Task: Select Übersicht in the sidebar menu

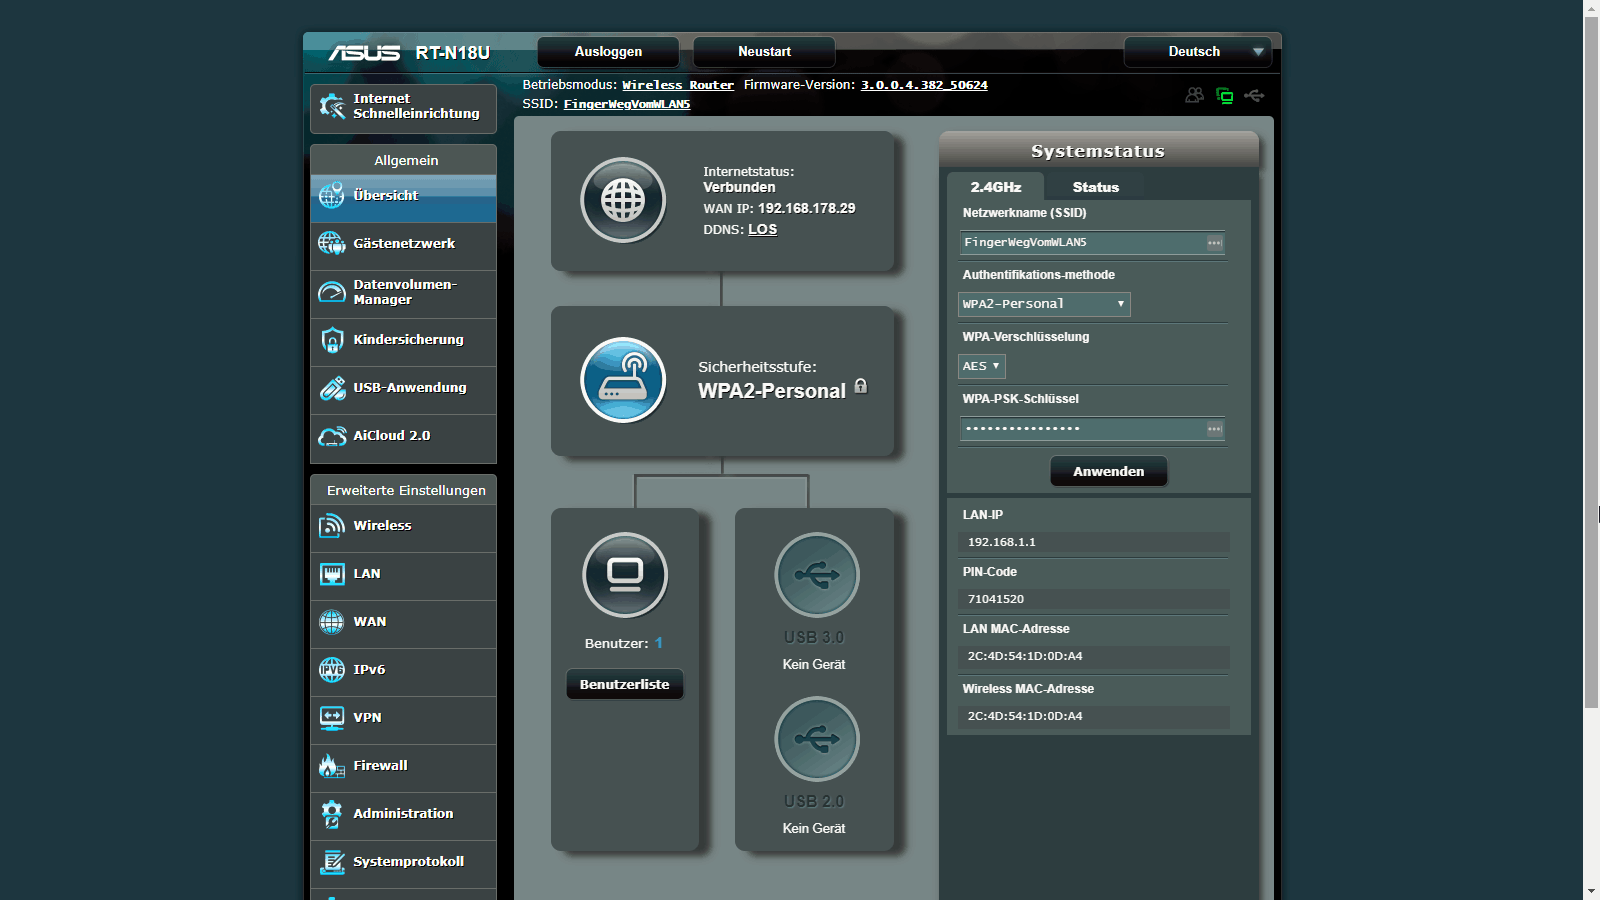Action: click(x=403, y=198)
